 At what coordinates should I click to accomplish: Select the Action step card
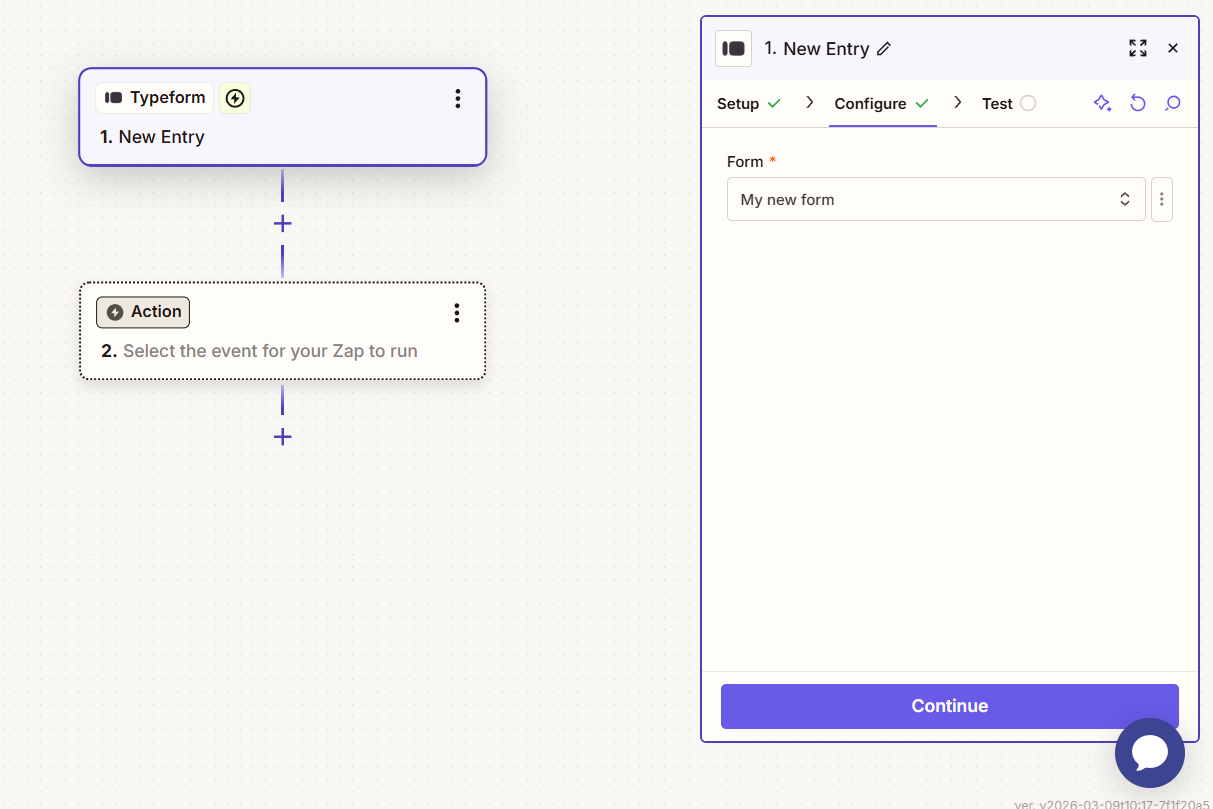pos(282,340)
